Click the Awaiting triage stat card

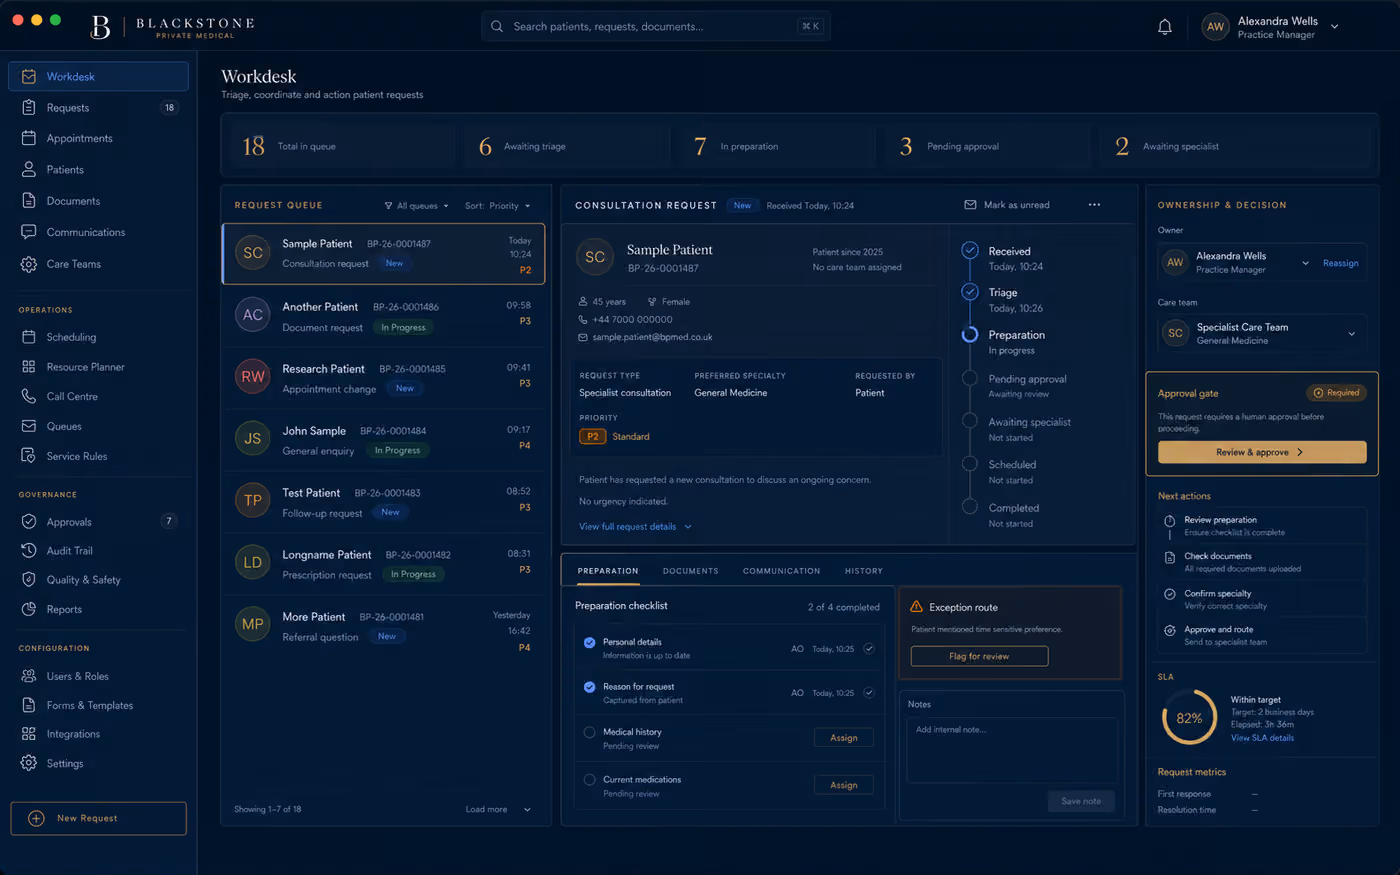(x=565, y=146)
